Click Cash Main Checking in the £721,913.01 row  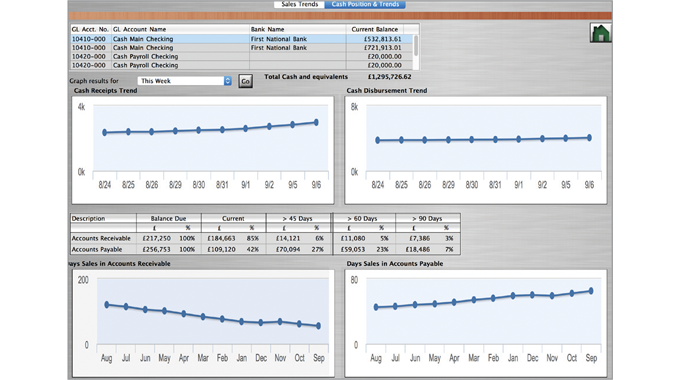click(143, 47)
